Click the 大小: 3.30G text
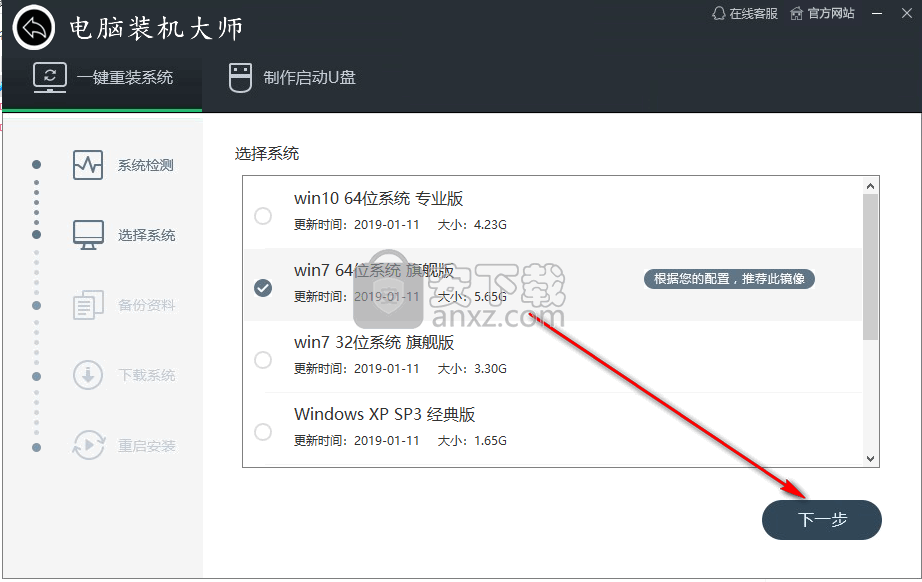The width and height of the screenshot is (922, 582). click(472, 369)
